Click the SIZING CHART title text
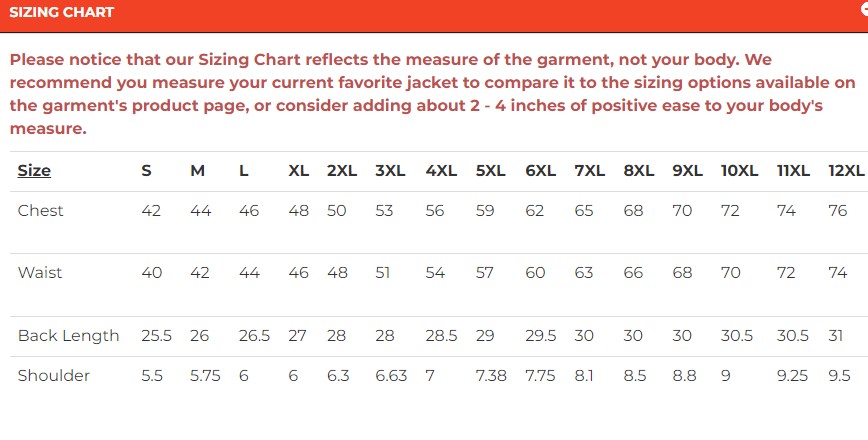Viewport: 868px width, 440px height. [61, 13]
